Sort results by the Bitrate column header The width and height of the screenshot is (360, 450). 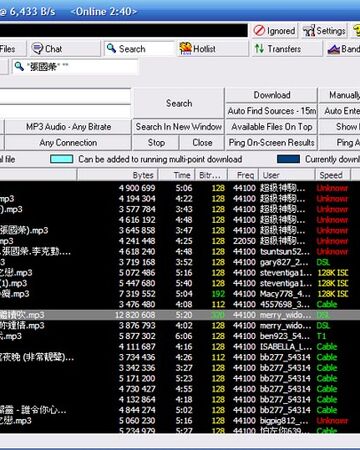point(212,175)
